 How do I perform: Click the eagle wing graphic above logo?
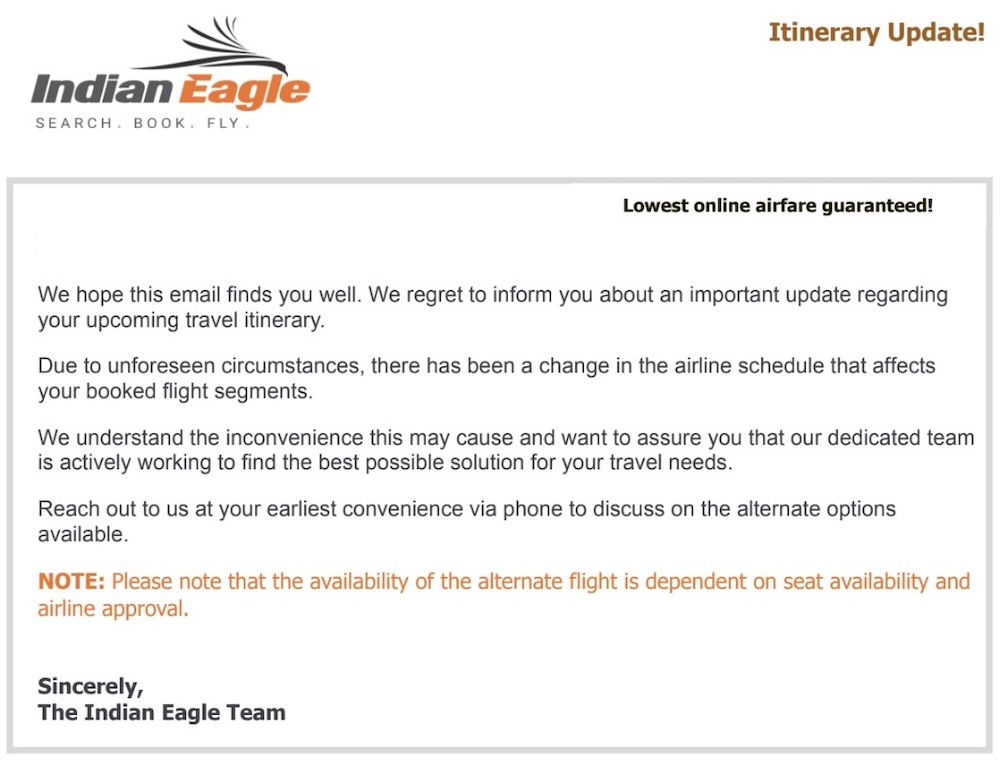[210, 46]
